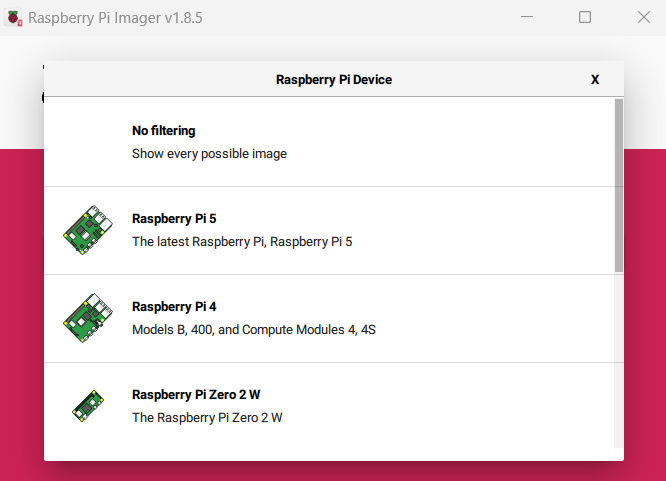Choose the Raspberry Pi 5 title
Image resolution: width=666 pixels, height=481 pixels.
coord(174,218)
